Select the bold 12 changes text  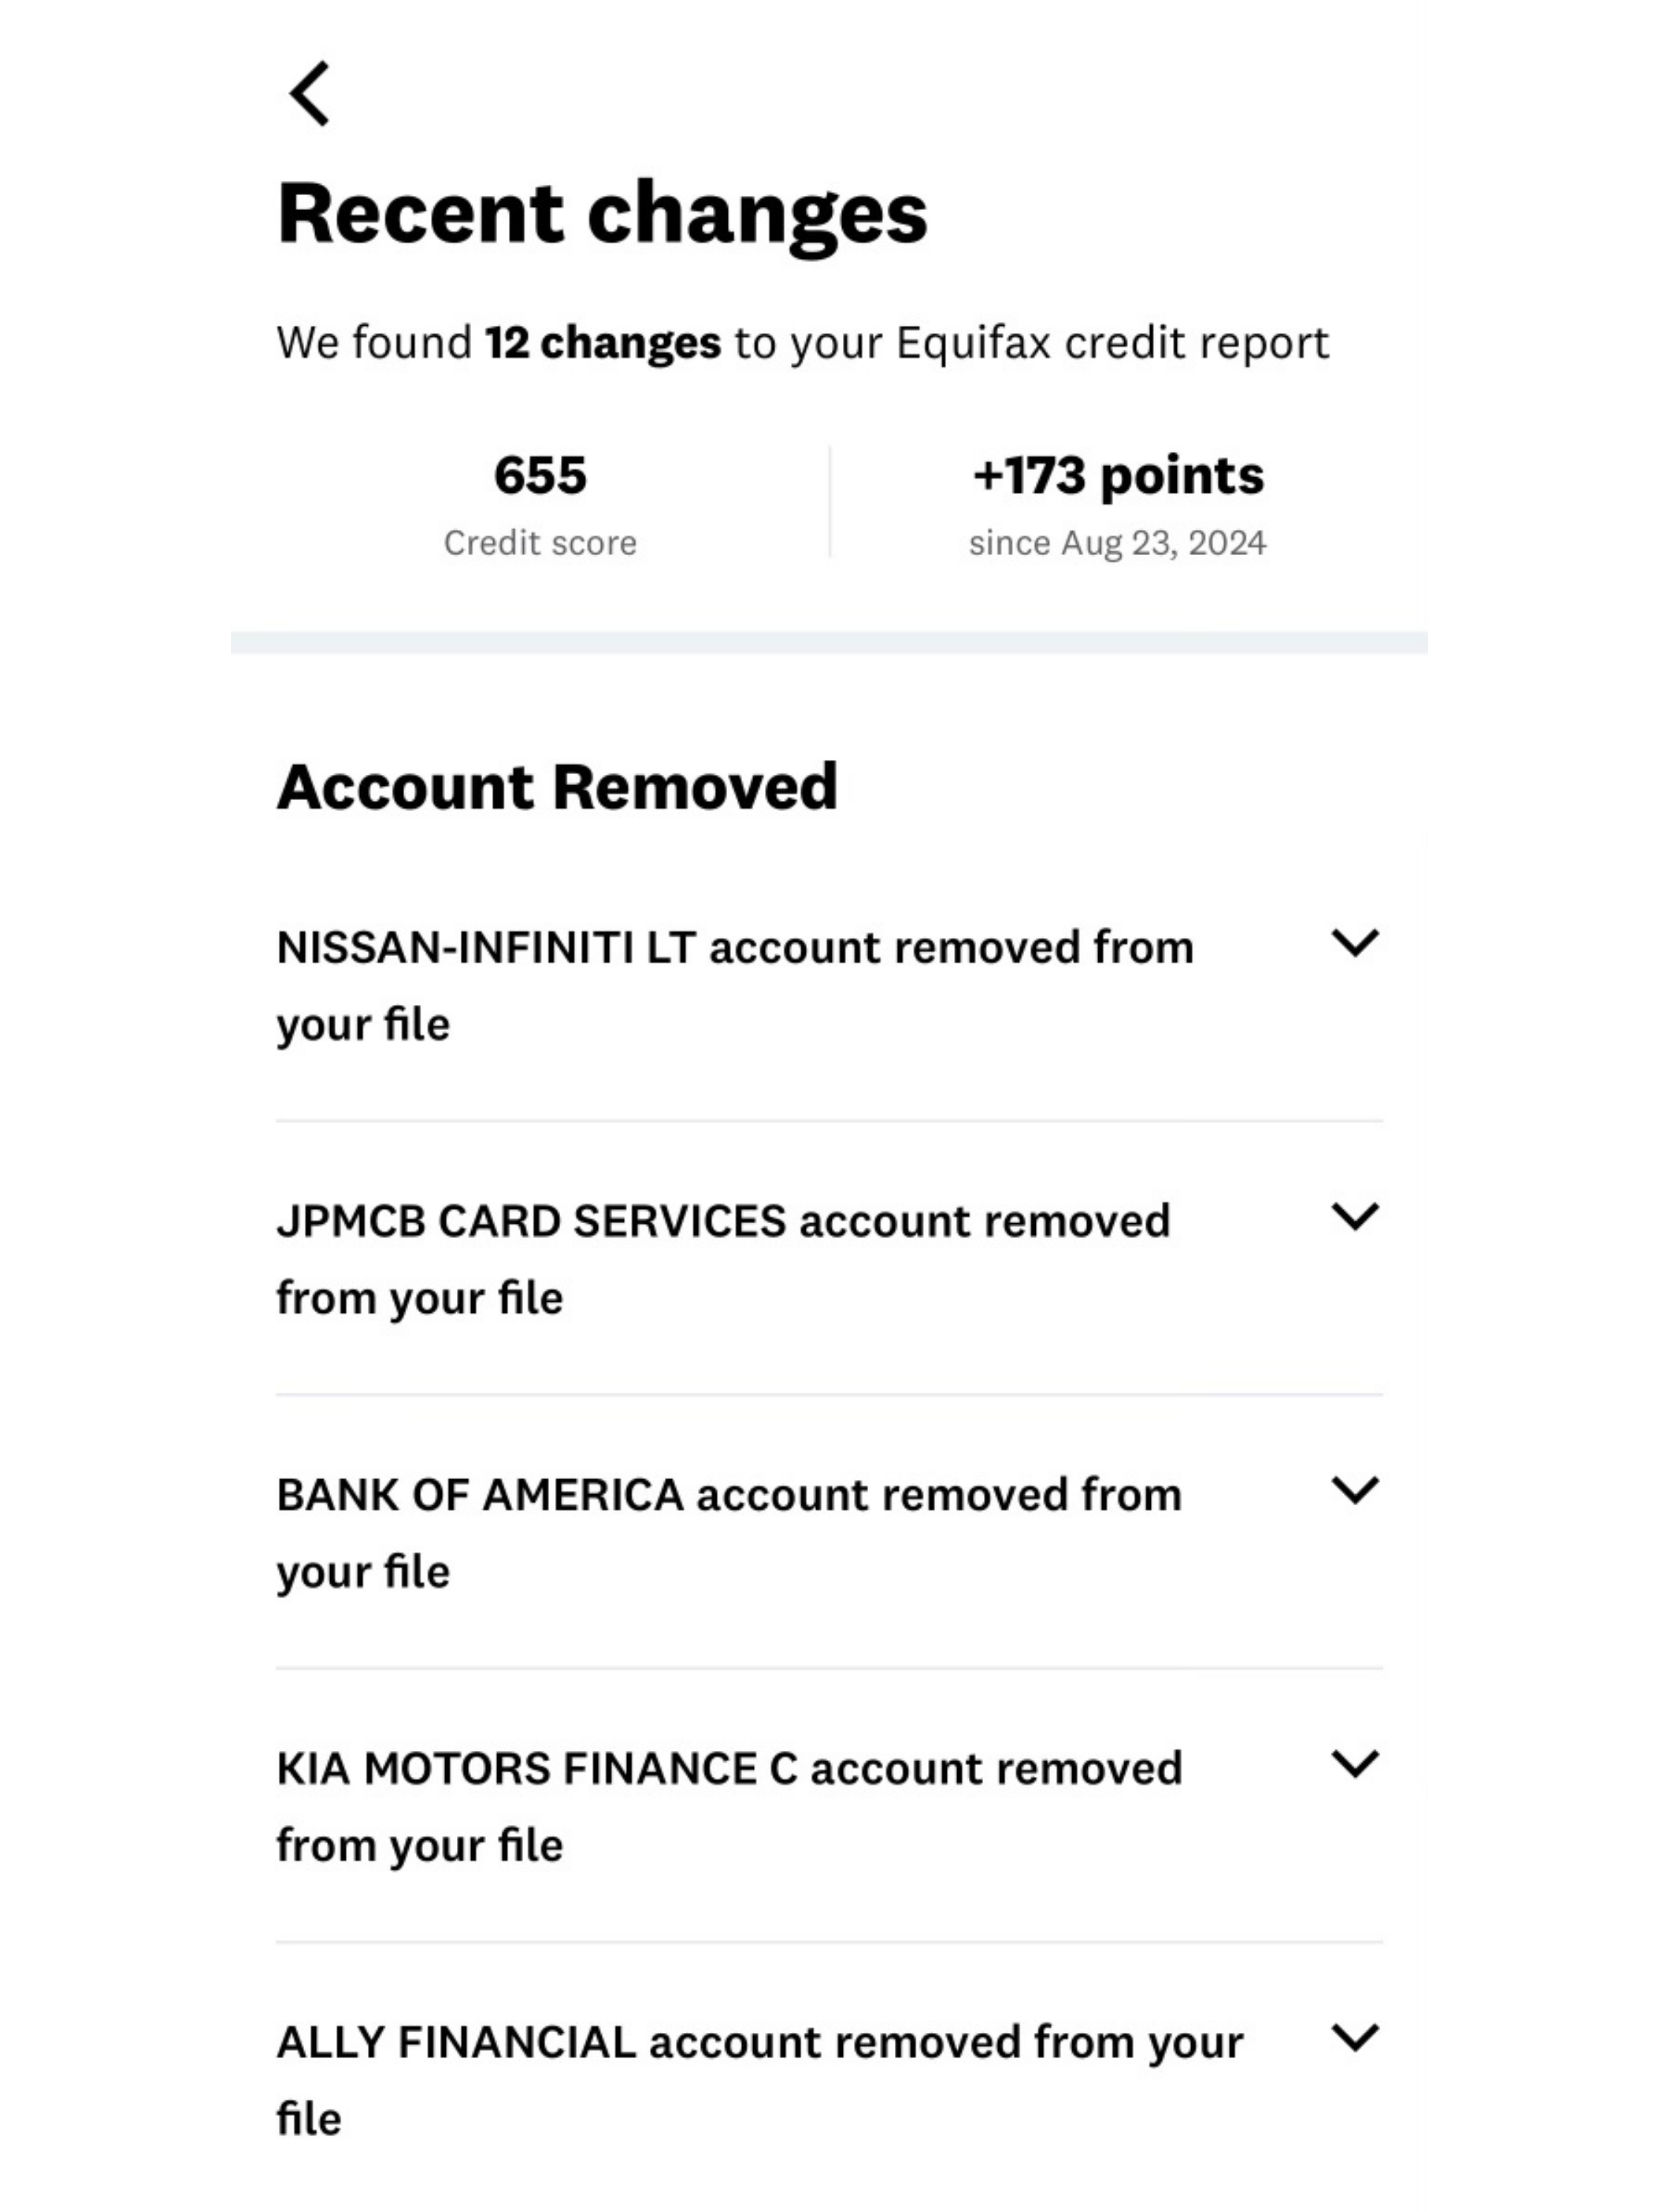pos(603,343)
